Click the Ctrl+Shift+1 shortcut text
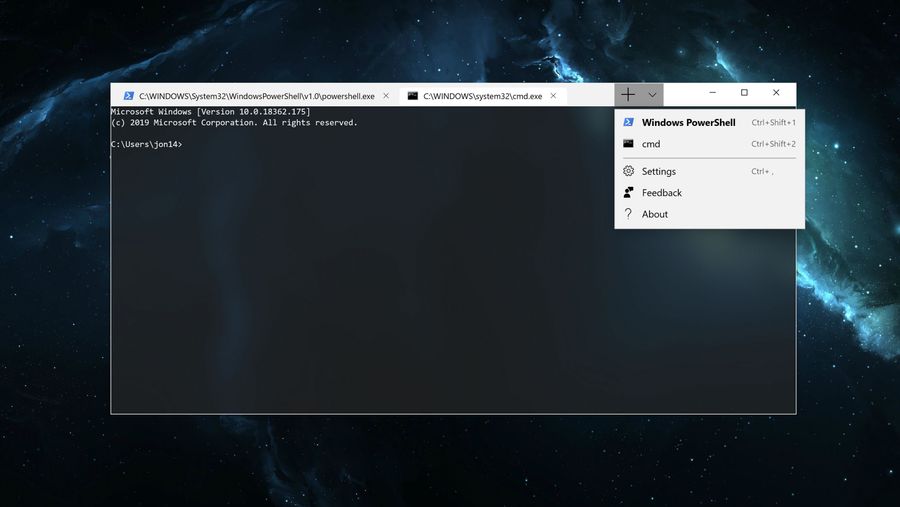 [773, 122]
